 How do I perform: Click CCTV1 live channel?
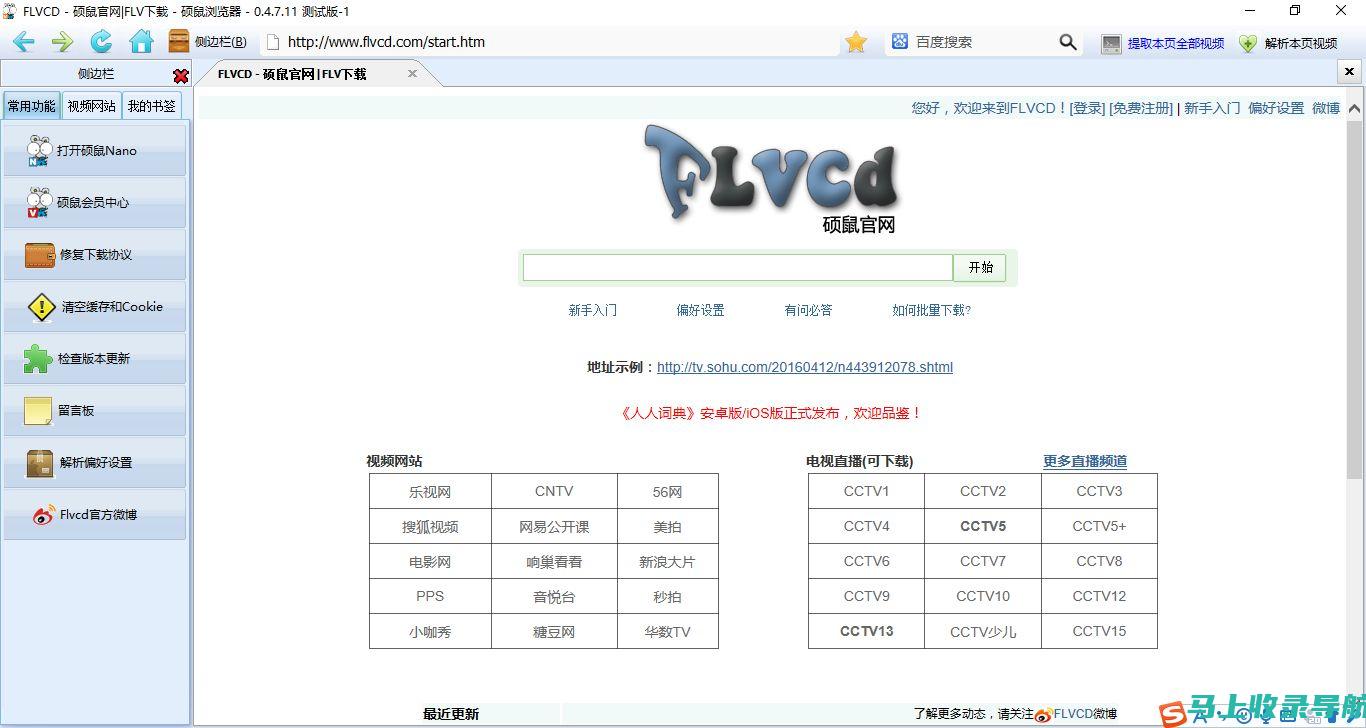866,491
